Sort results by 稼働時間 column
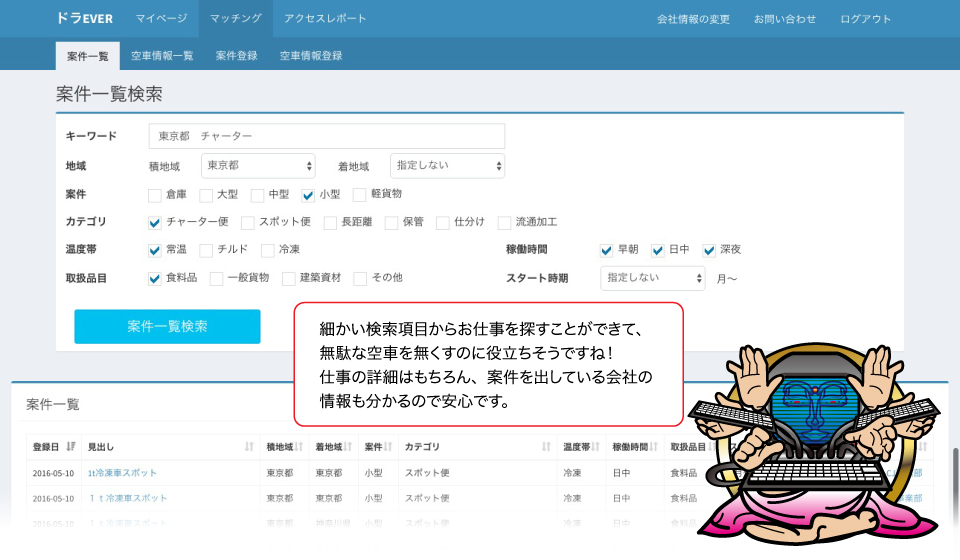 (635, 446)
